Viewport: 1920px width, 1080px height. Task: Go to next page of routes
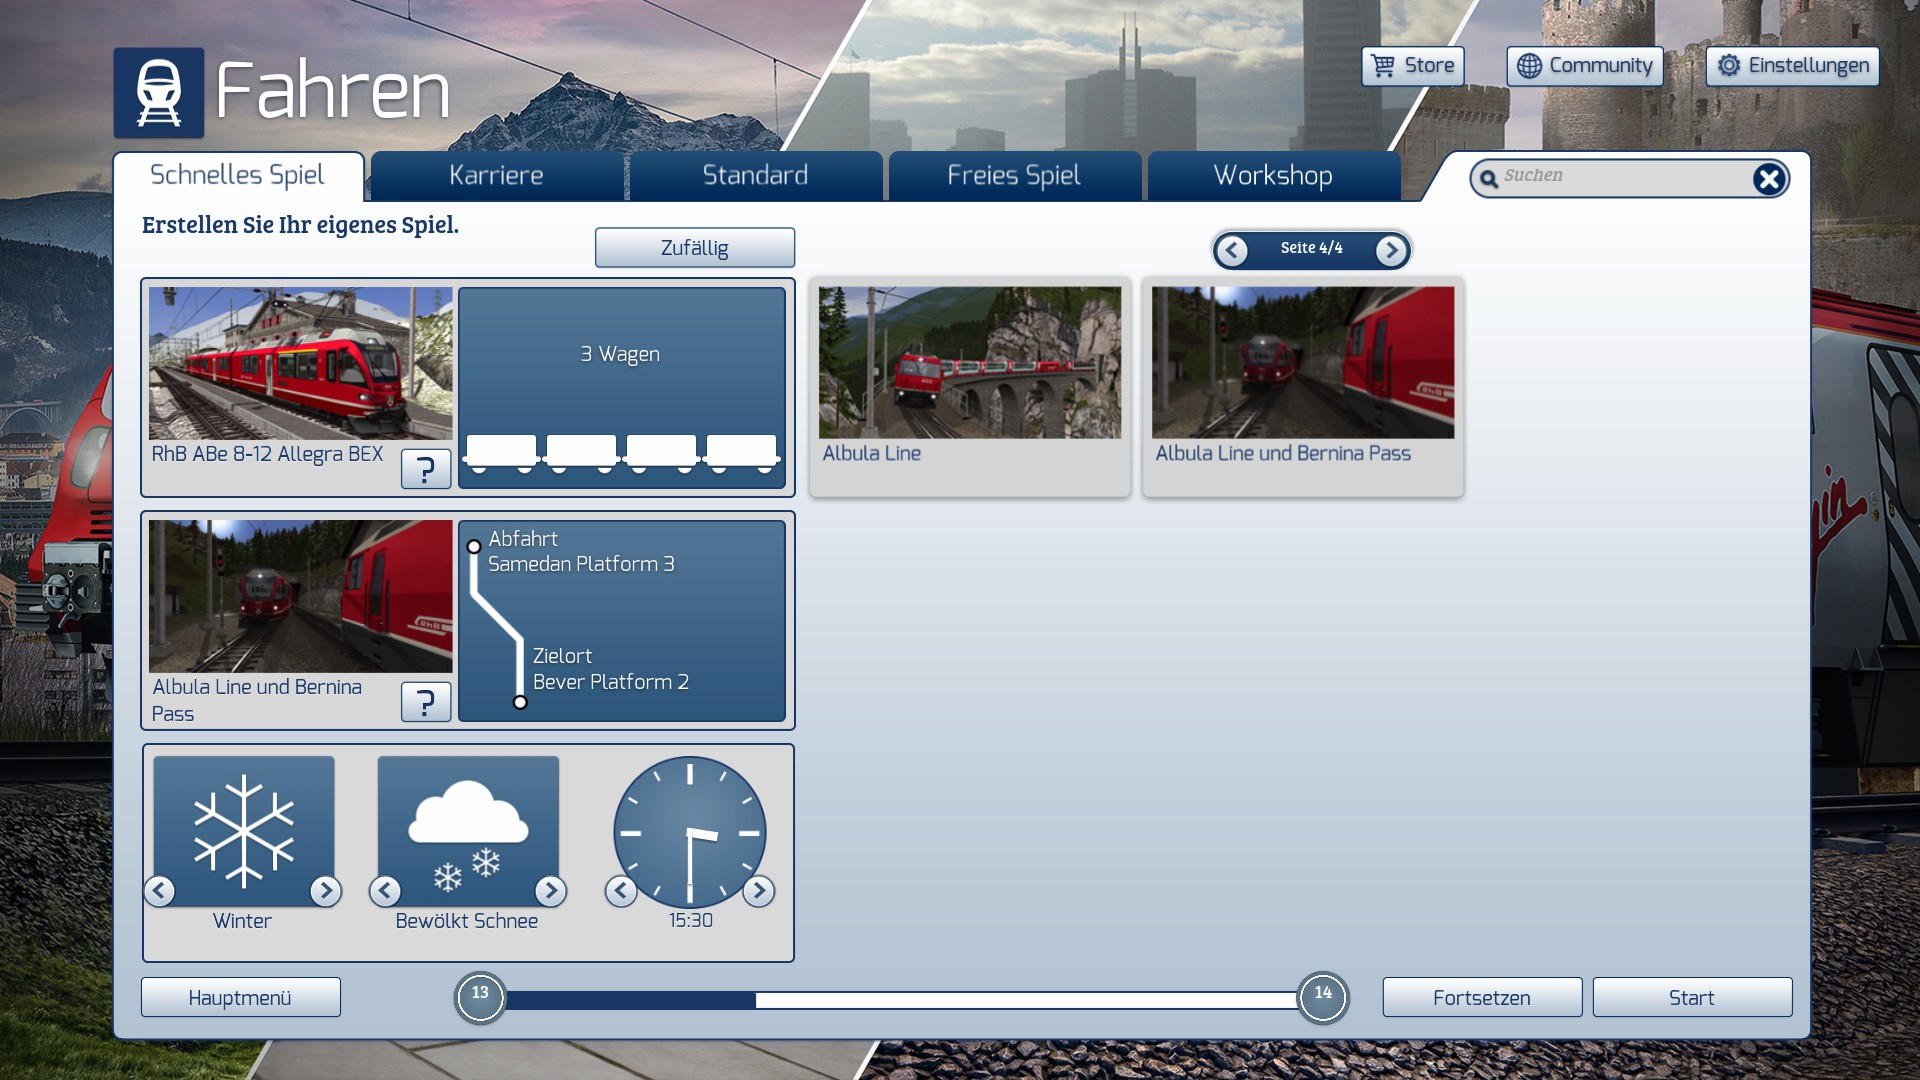(x=1391, y=250)
